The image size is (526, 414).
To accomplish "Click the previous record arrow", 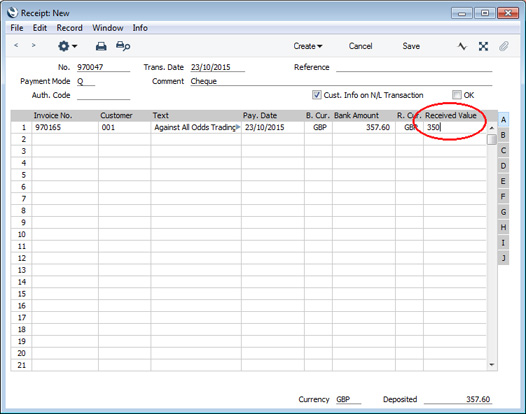I will coord(16,45).
